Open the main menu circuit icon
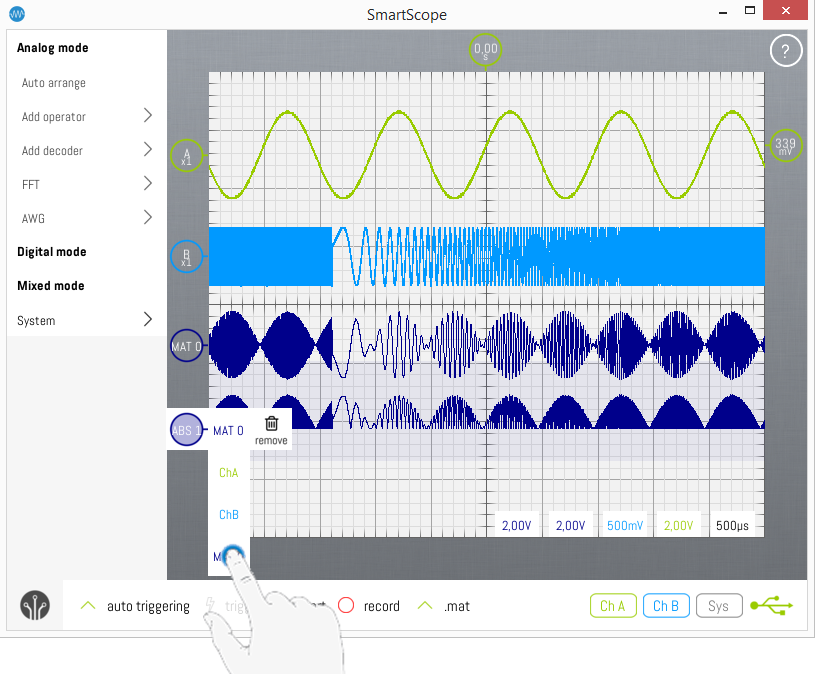 (x=35, y=606)
